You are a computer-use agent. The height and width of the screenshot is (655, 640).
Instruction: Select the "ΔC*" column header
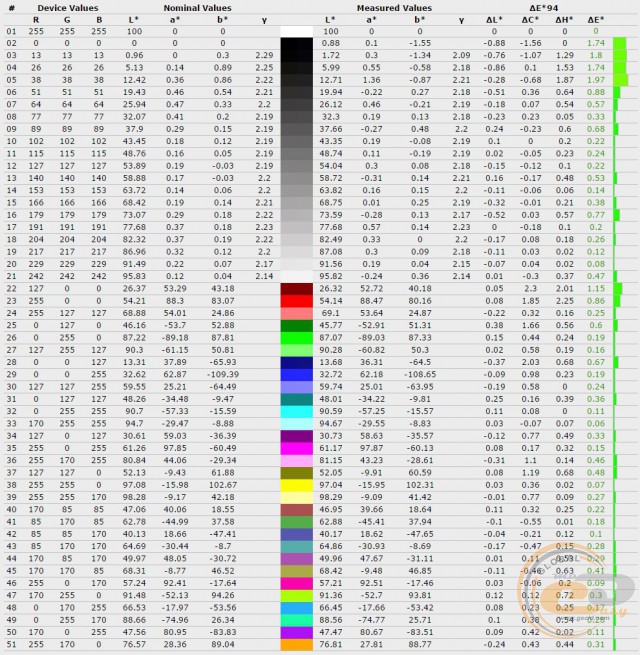tap(530, 20)
